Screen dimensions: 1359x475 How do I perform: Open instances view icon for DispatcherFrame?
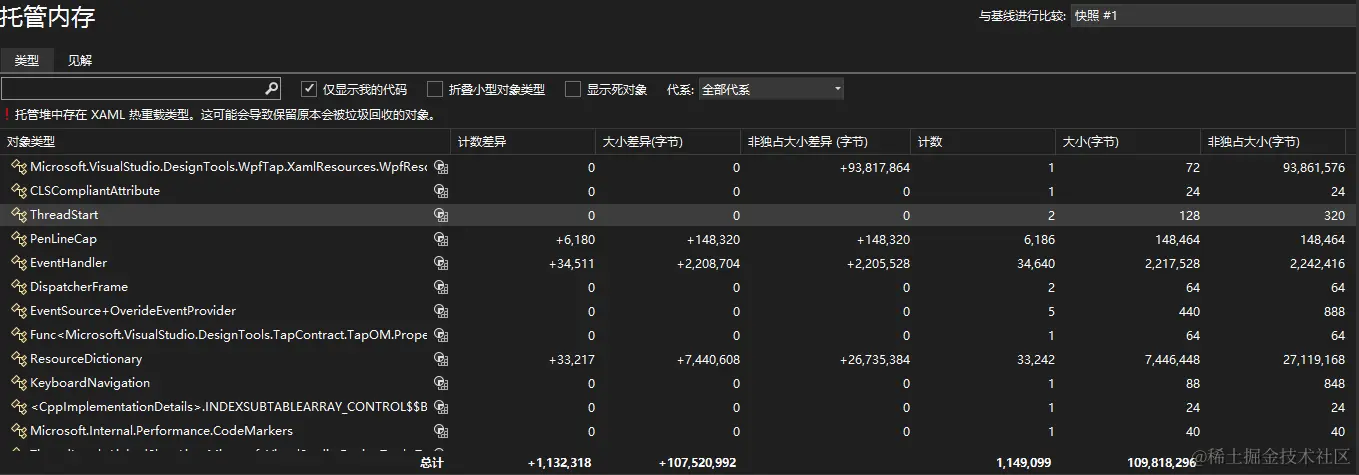[440, 287]
